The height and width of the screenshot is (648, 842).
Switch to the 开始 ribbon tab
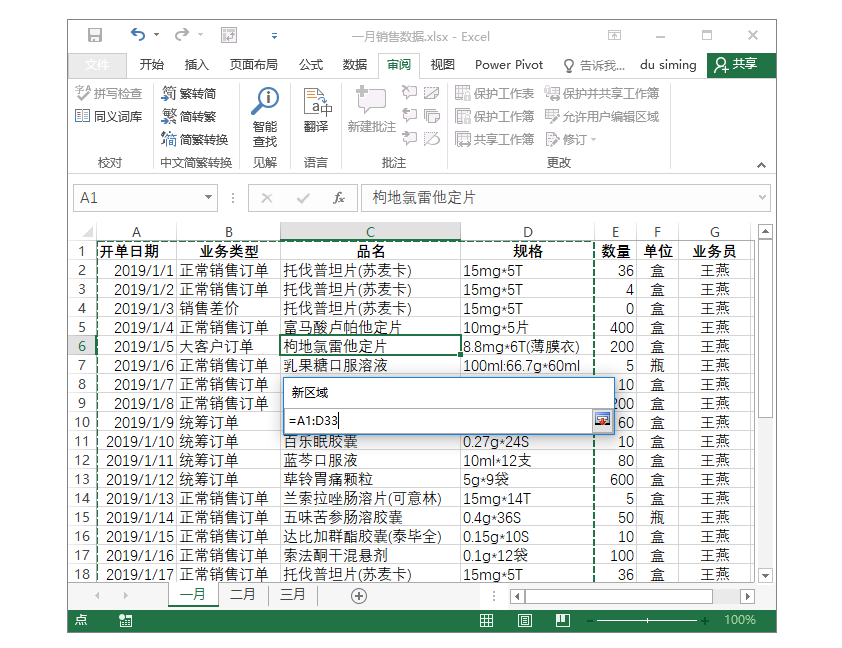(151, 65)
